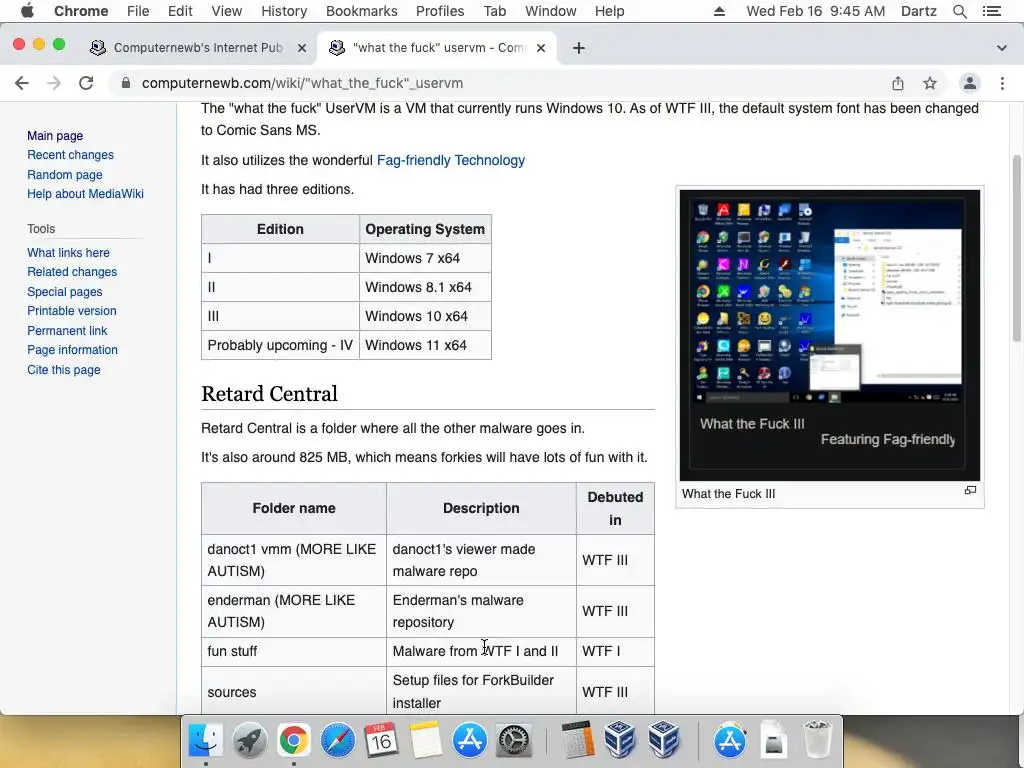Open the Apple menu
Viewport: 1024px width, 768px height.
[27, 11]
